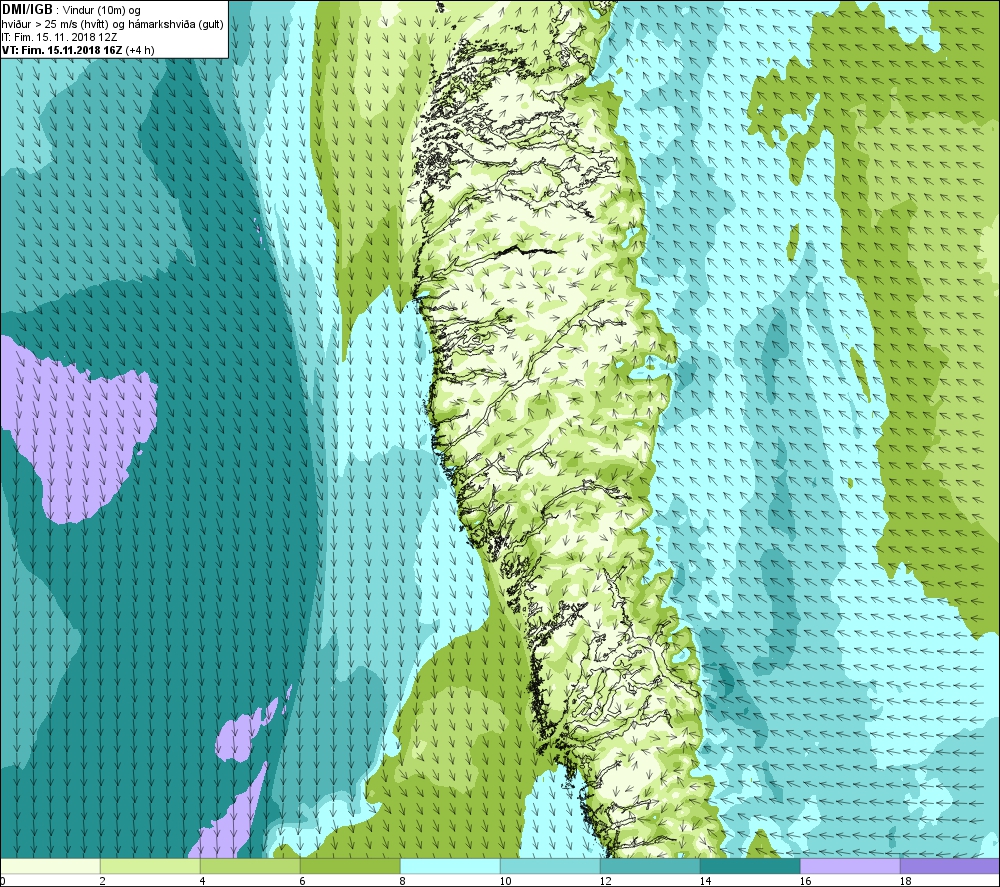Click the medium green 4–6 m/s legend swatch
1000x887 pixels.
click(x=250, y=866)
